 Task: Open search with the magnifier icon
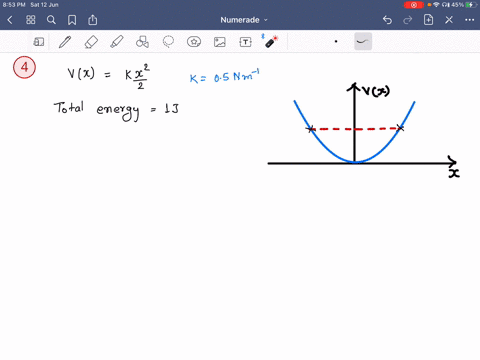[51, 20]
